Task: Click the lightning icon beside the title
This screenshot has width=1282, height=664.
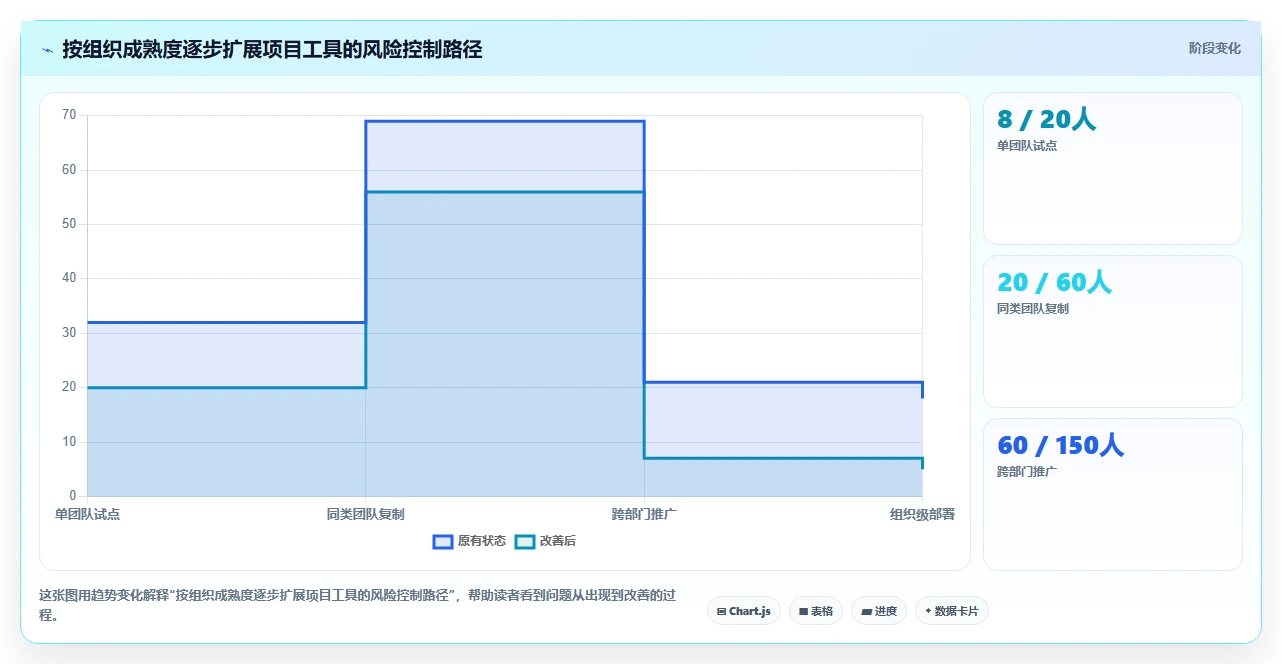Action: pos(47,49)
